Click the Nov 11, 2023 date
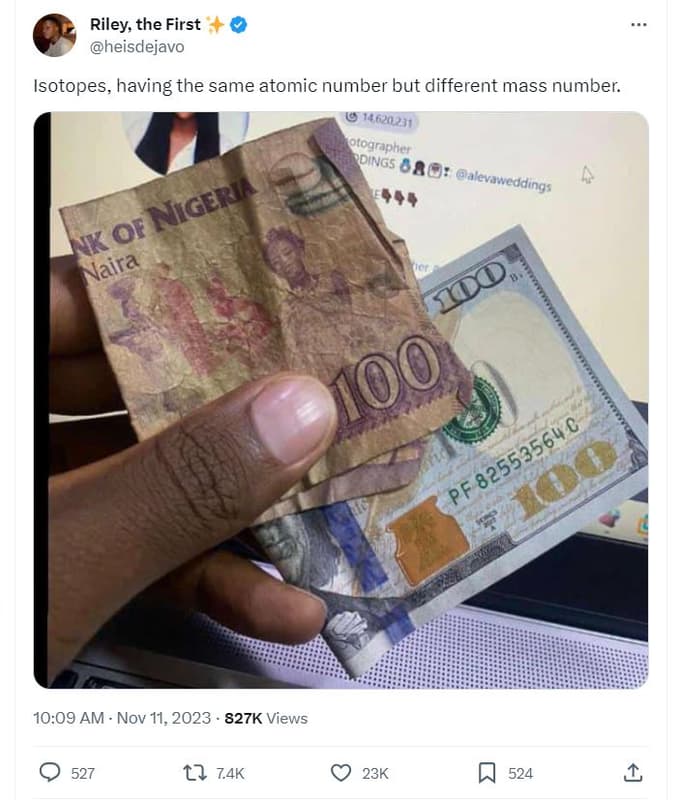678x800 pixels. coord(164,718)
